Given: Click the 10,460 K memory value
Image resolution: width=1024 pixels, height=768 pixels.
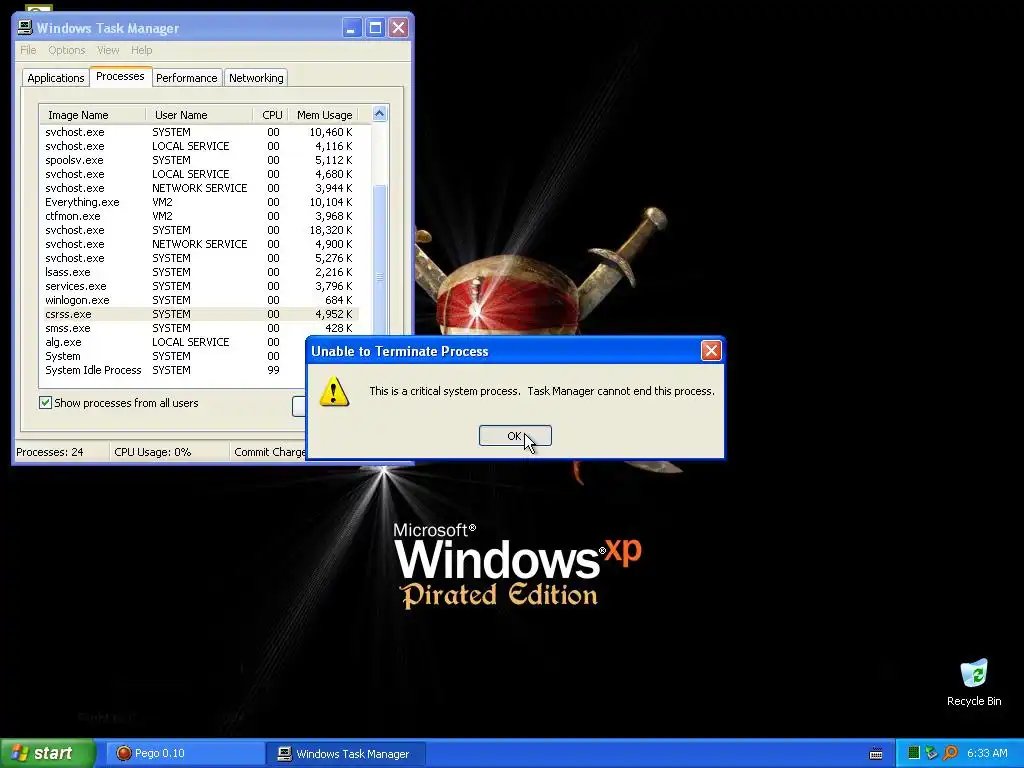Looking at the screenshot, I should pyautogui.click(x=331, y=132).
